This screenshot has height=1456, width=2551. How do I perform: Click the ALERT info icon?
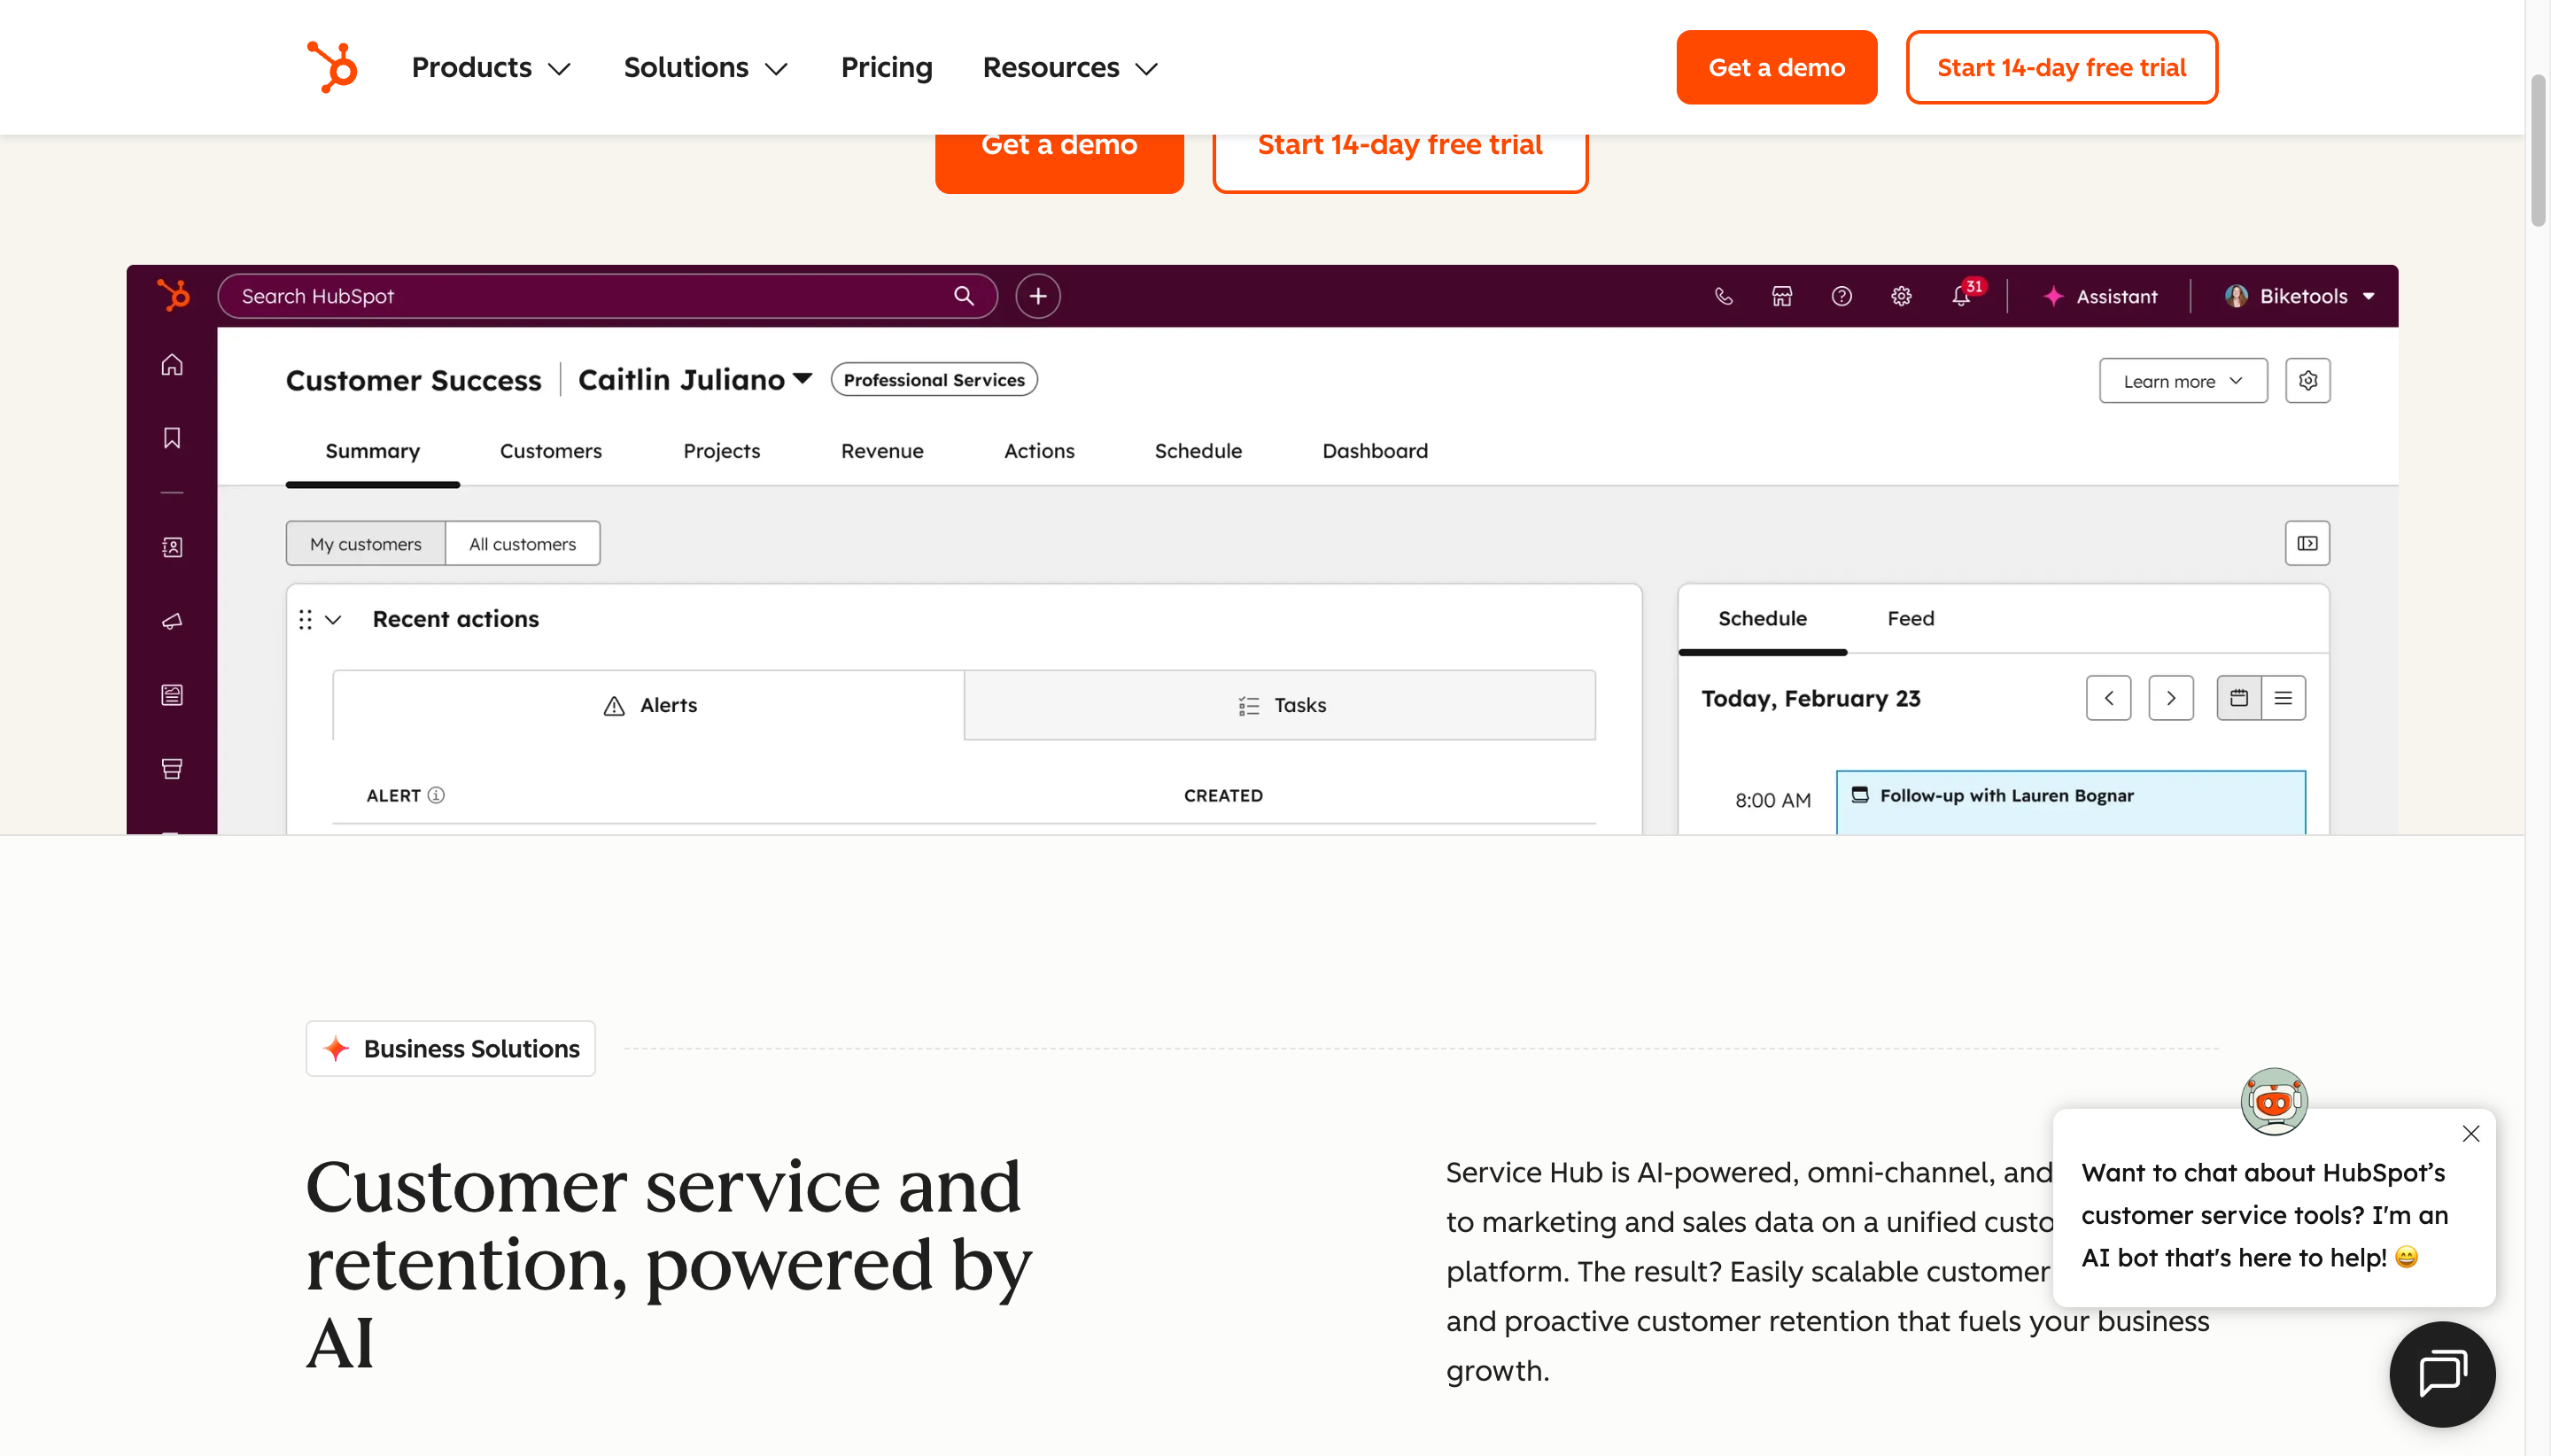(x=436, y=795)
